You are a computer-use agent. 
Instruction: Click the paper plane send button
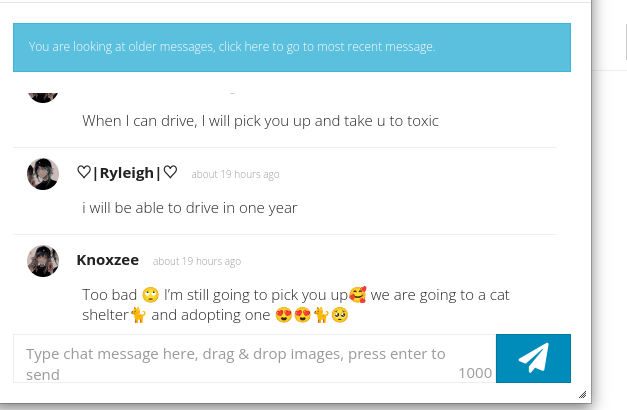(533, 358)
